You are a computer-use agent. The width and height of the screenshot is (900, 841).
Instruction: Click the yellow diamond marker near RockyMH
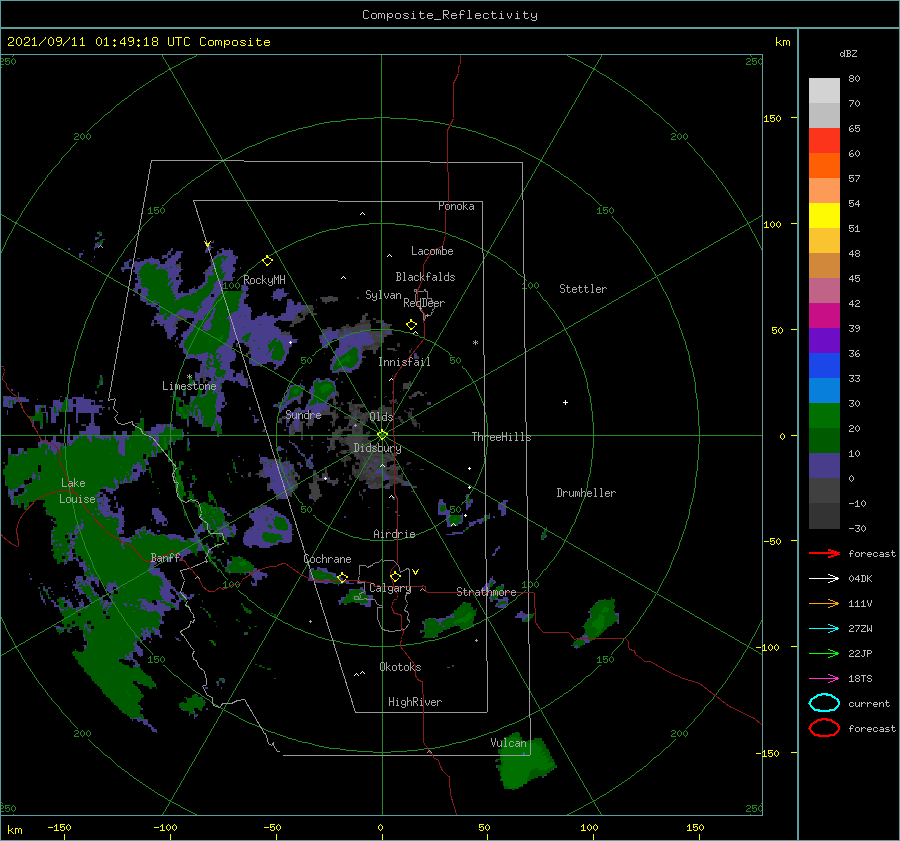coord(267,261)
